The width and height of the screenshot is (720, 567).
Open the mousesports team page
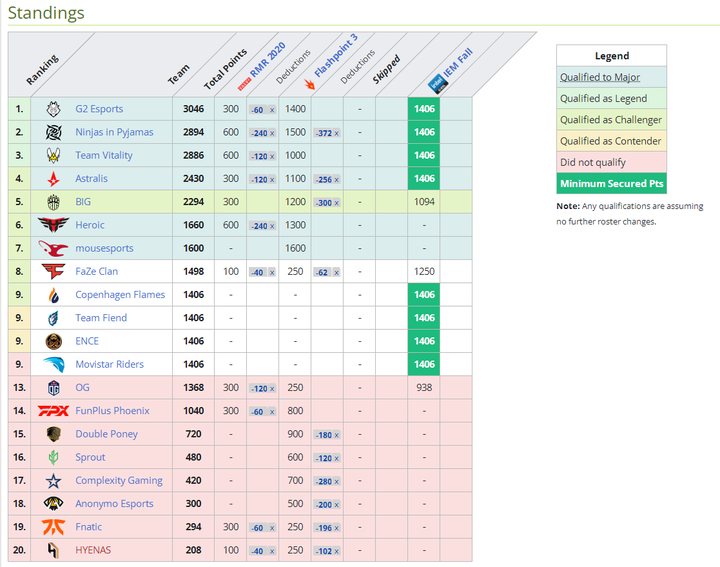(x=104, y=248)
